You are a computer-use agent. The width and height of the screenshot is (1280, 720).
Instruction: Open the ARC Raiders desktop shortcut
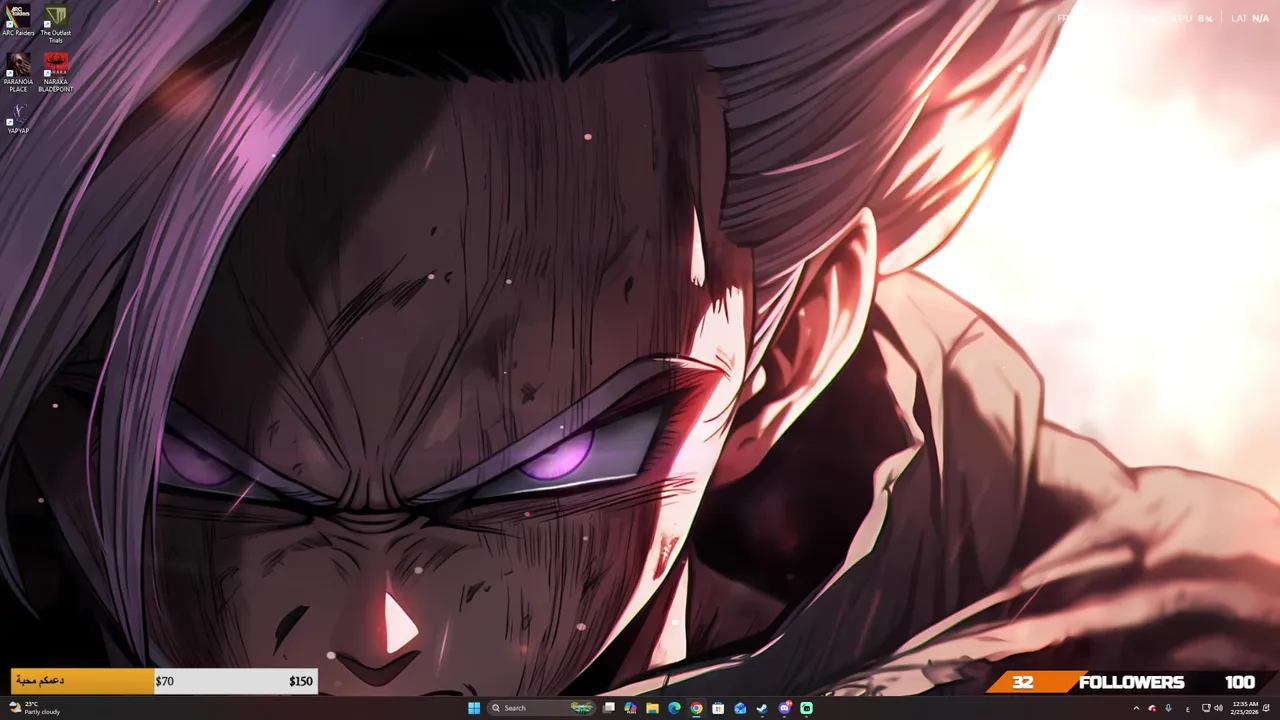[x=18, y=21]
